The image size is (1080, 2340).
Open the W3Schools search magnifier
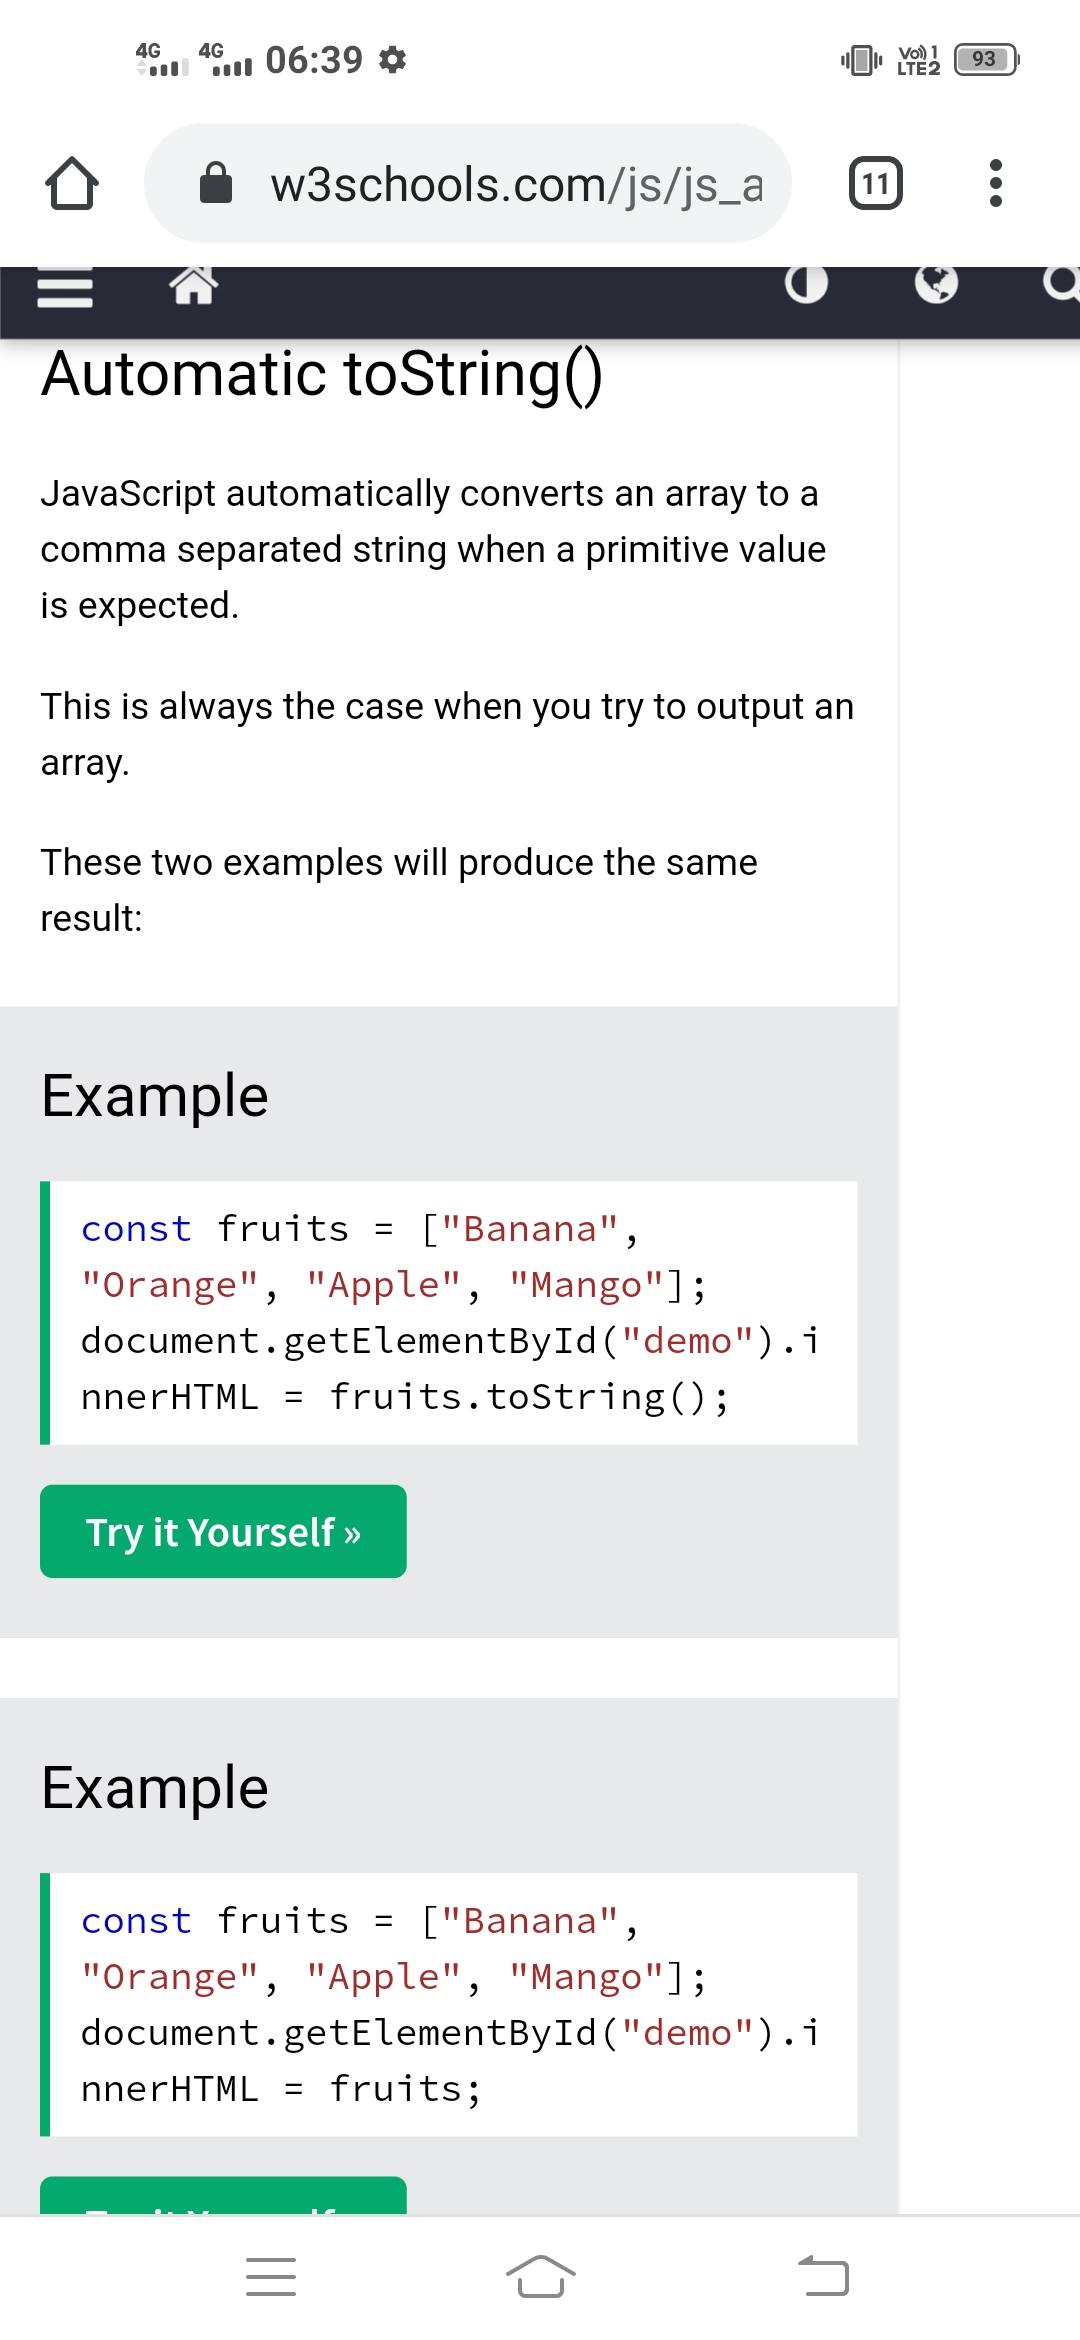tap(1060, 284)
